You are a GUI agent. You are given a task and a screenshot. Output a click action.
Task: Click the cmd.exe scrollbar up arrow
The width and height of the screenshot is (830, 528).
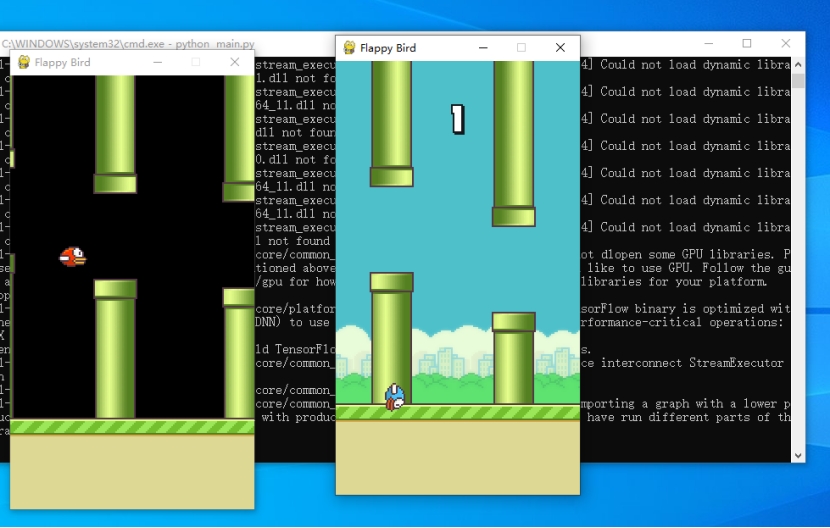[798, 65]
